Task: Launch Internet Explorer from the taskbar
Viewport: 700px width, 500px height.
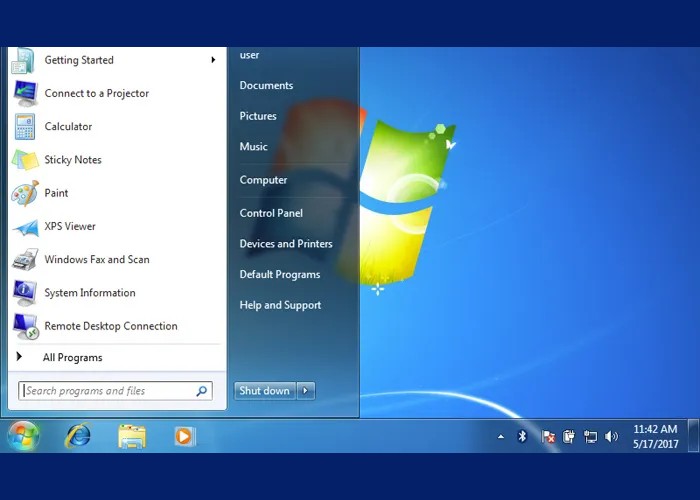Action: [x=77, y=436]
